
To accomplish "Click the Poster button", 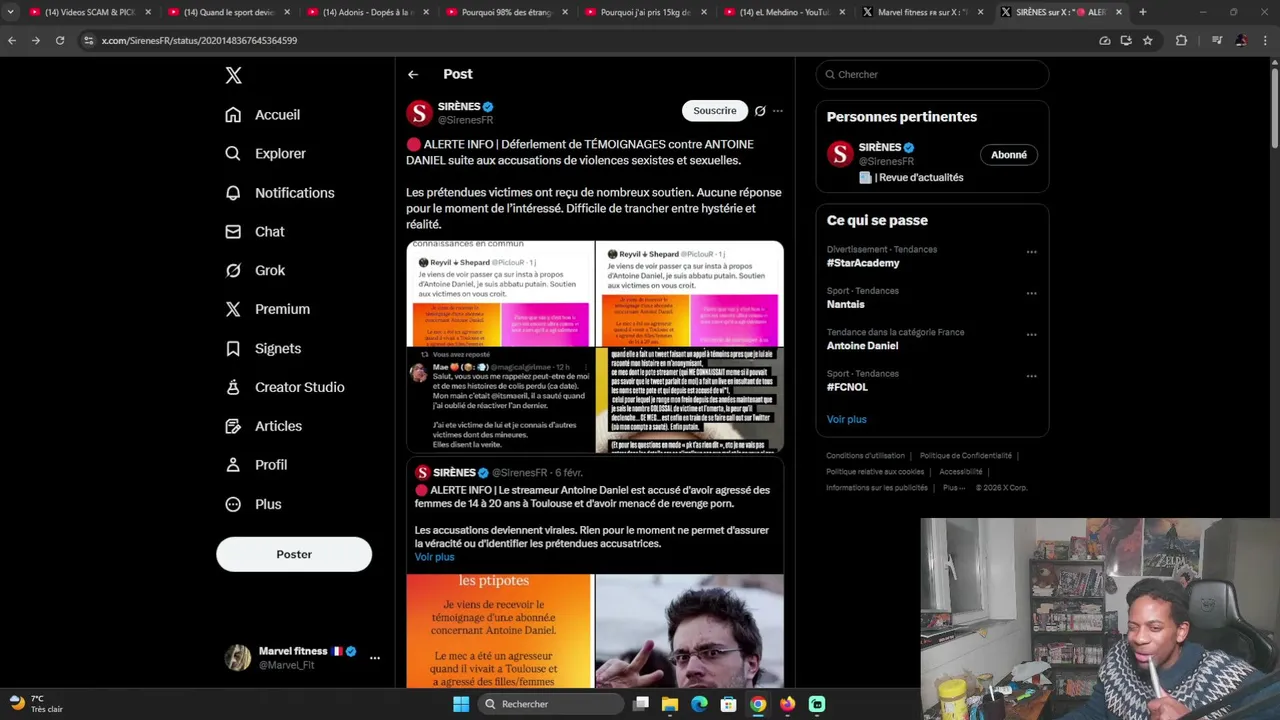I will click(294, 554).
